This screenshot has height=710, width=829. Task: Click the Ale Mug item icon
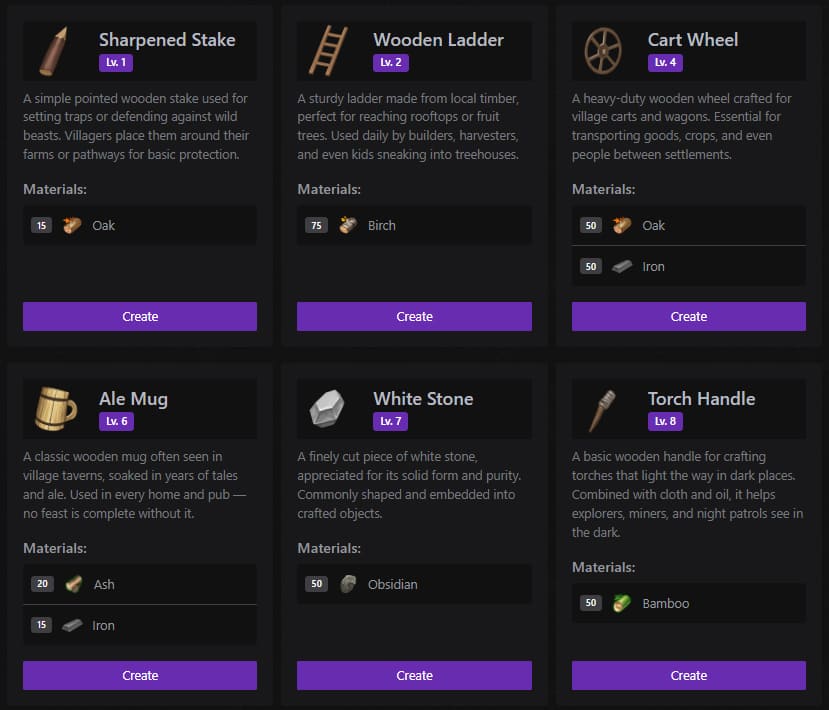(56, 409)
